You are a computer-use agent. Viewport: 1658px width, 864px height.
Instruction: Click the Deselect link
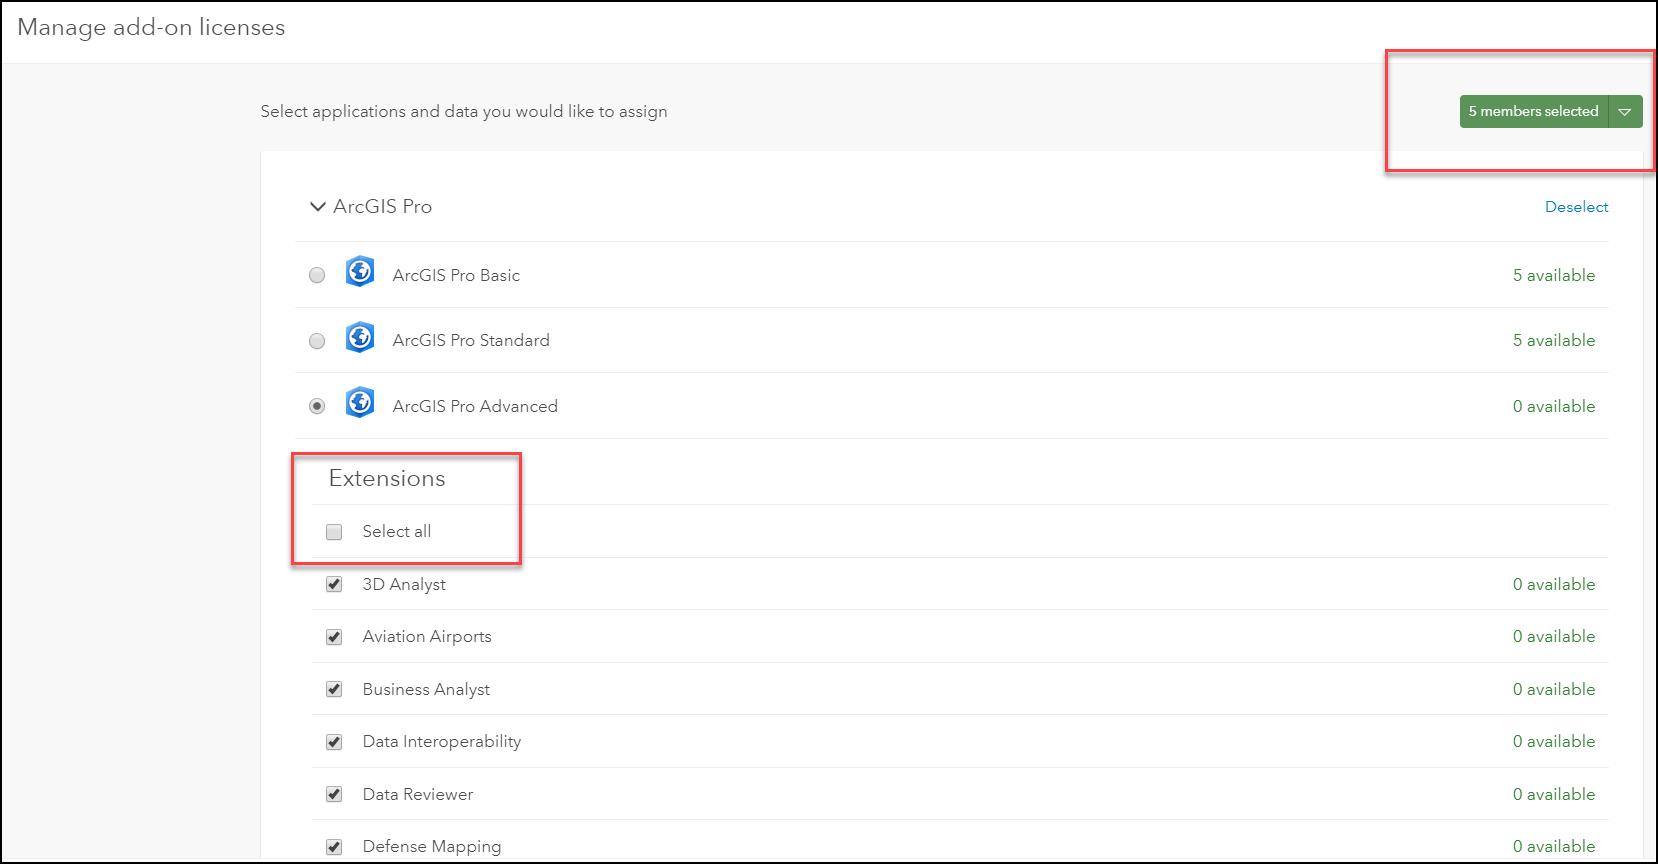click(1576, 207)
